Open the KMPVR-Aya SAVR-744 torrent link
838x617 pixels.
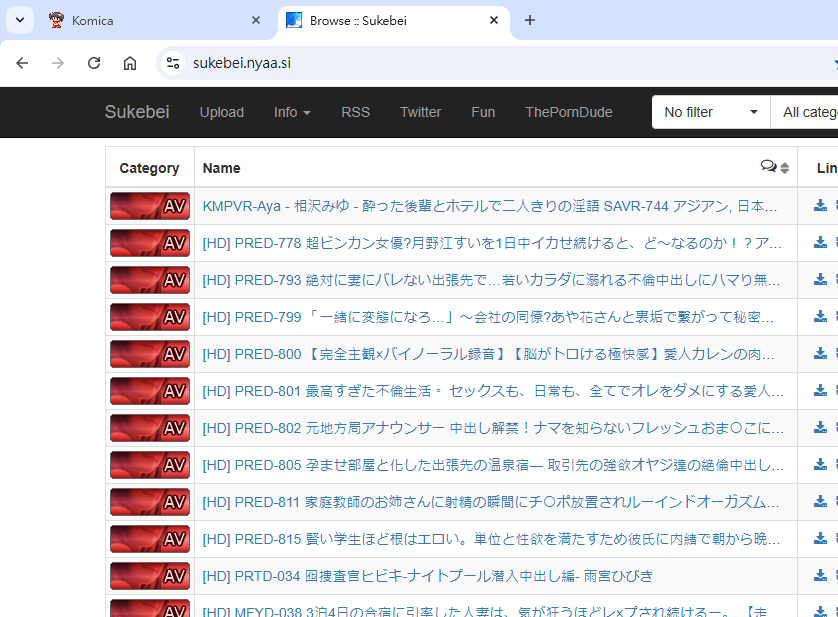(x=490, y=206)
